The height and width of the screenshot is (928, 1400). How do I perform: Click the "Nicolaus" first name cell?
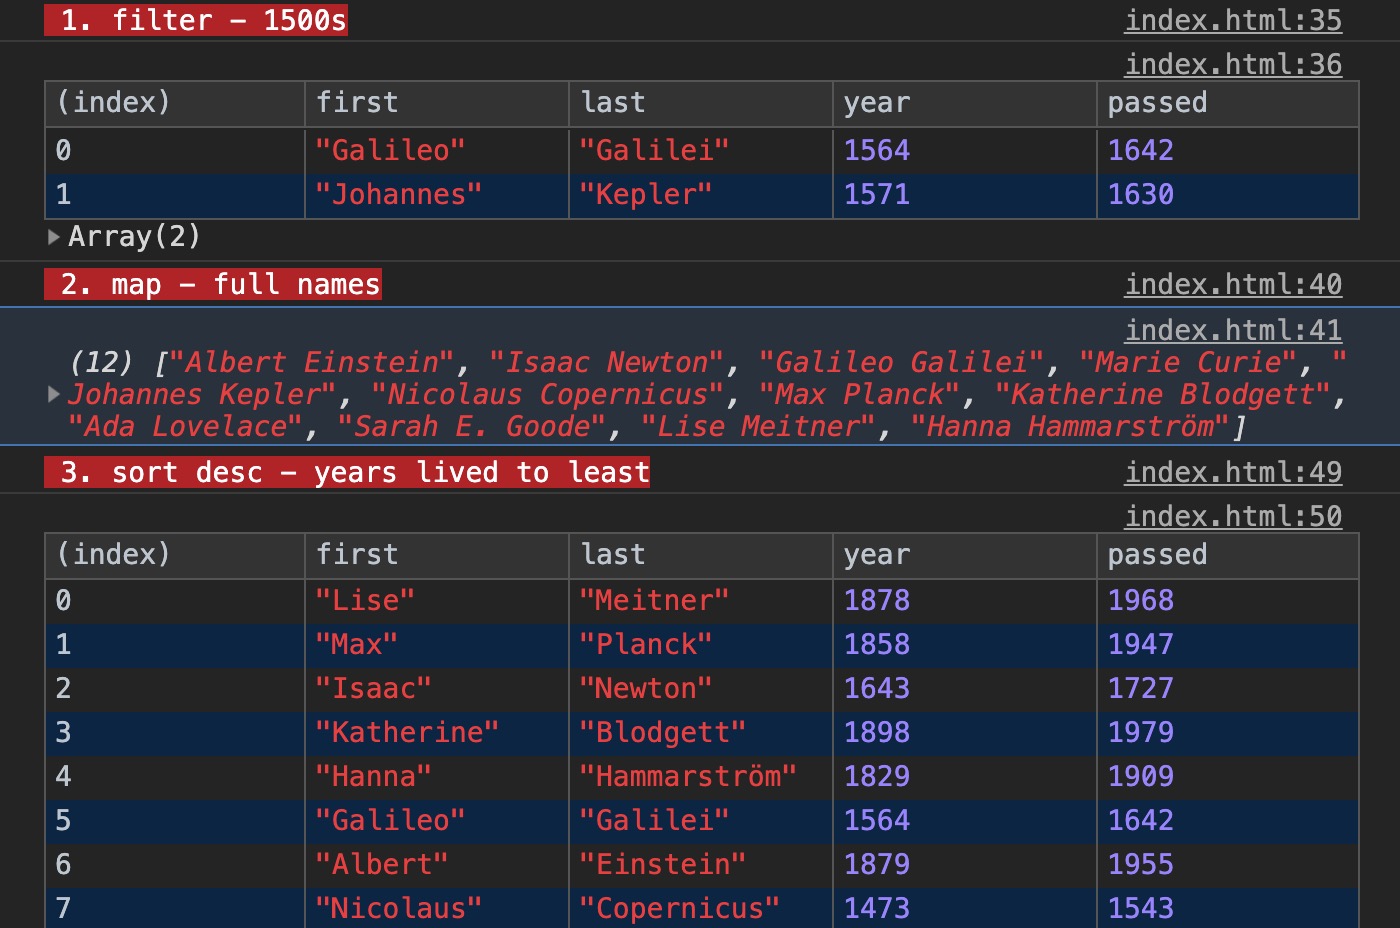coord(436,908)
